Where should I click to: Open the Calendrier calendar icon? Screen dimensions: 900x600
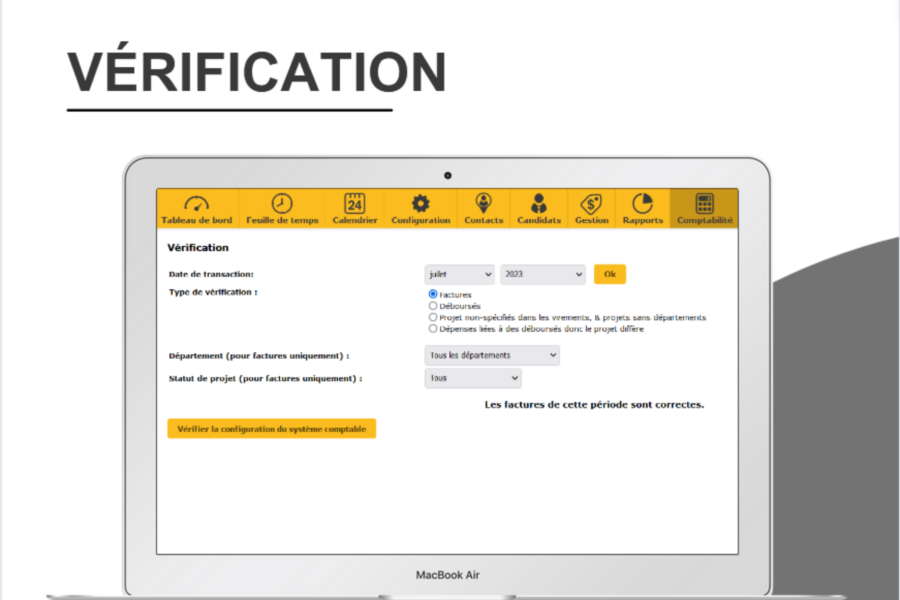click(355, 203)
